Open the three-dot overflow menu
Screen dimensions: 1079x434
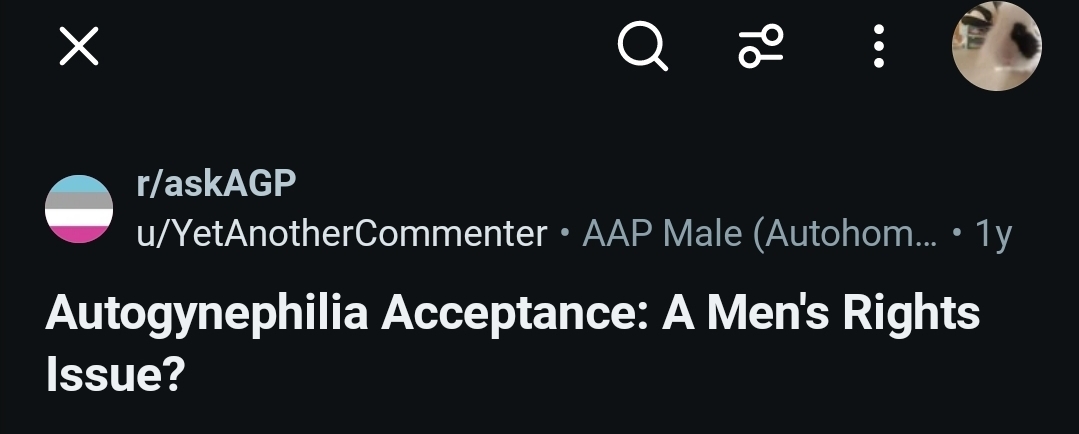[x=878, y=47]
